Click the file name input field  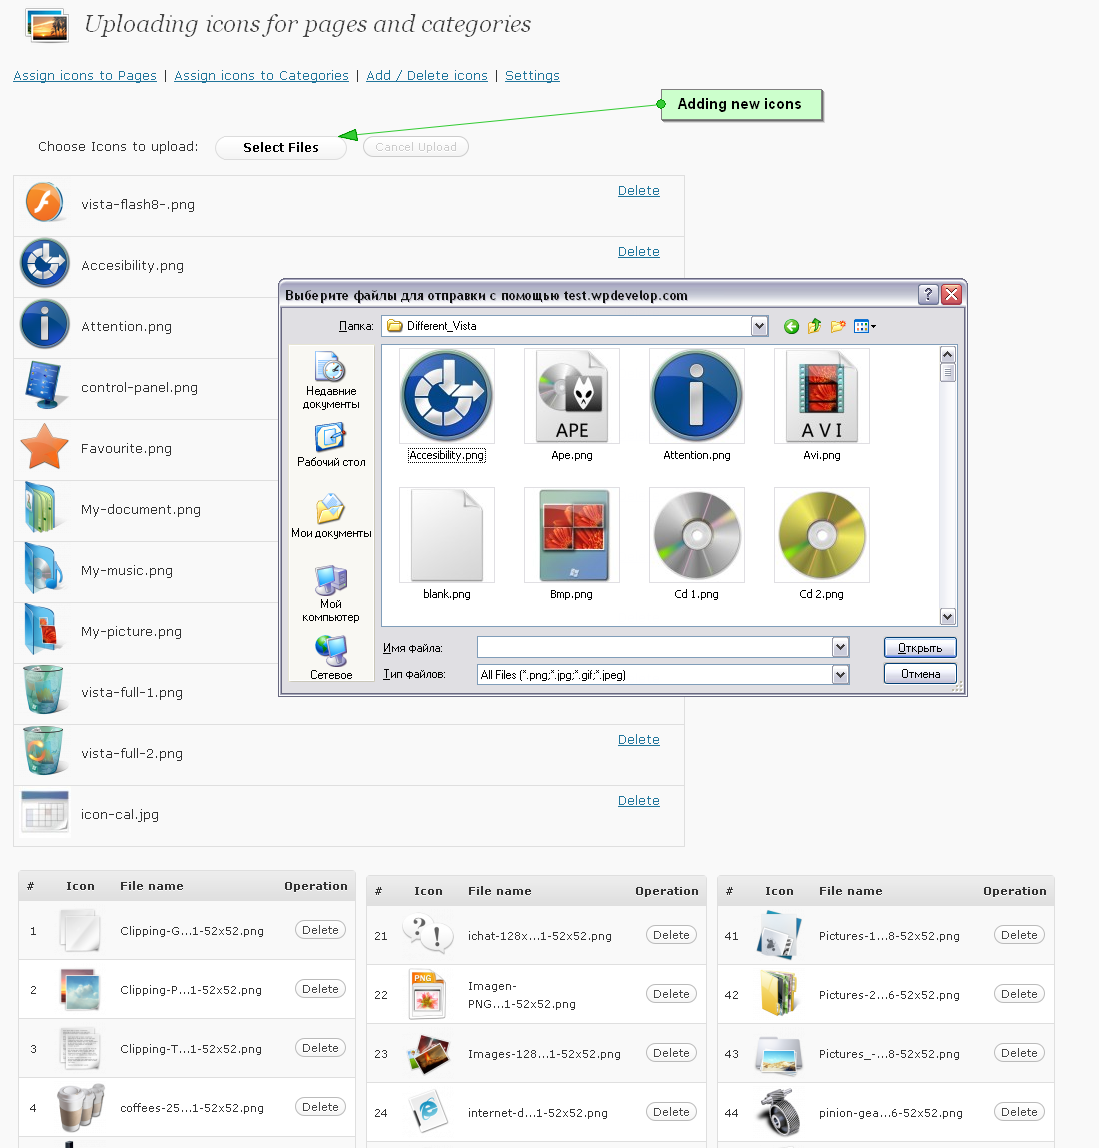click(654, 648)
